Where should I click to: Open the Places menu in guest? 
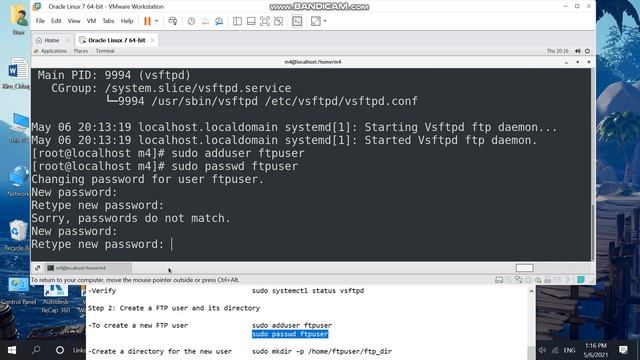point(81,51)
